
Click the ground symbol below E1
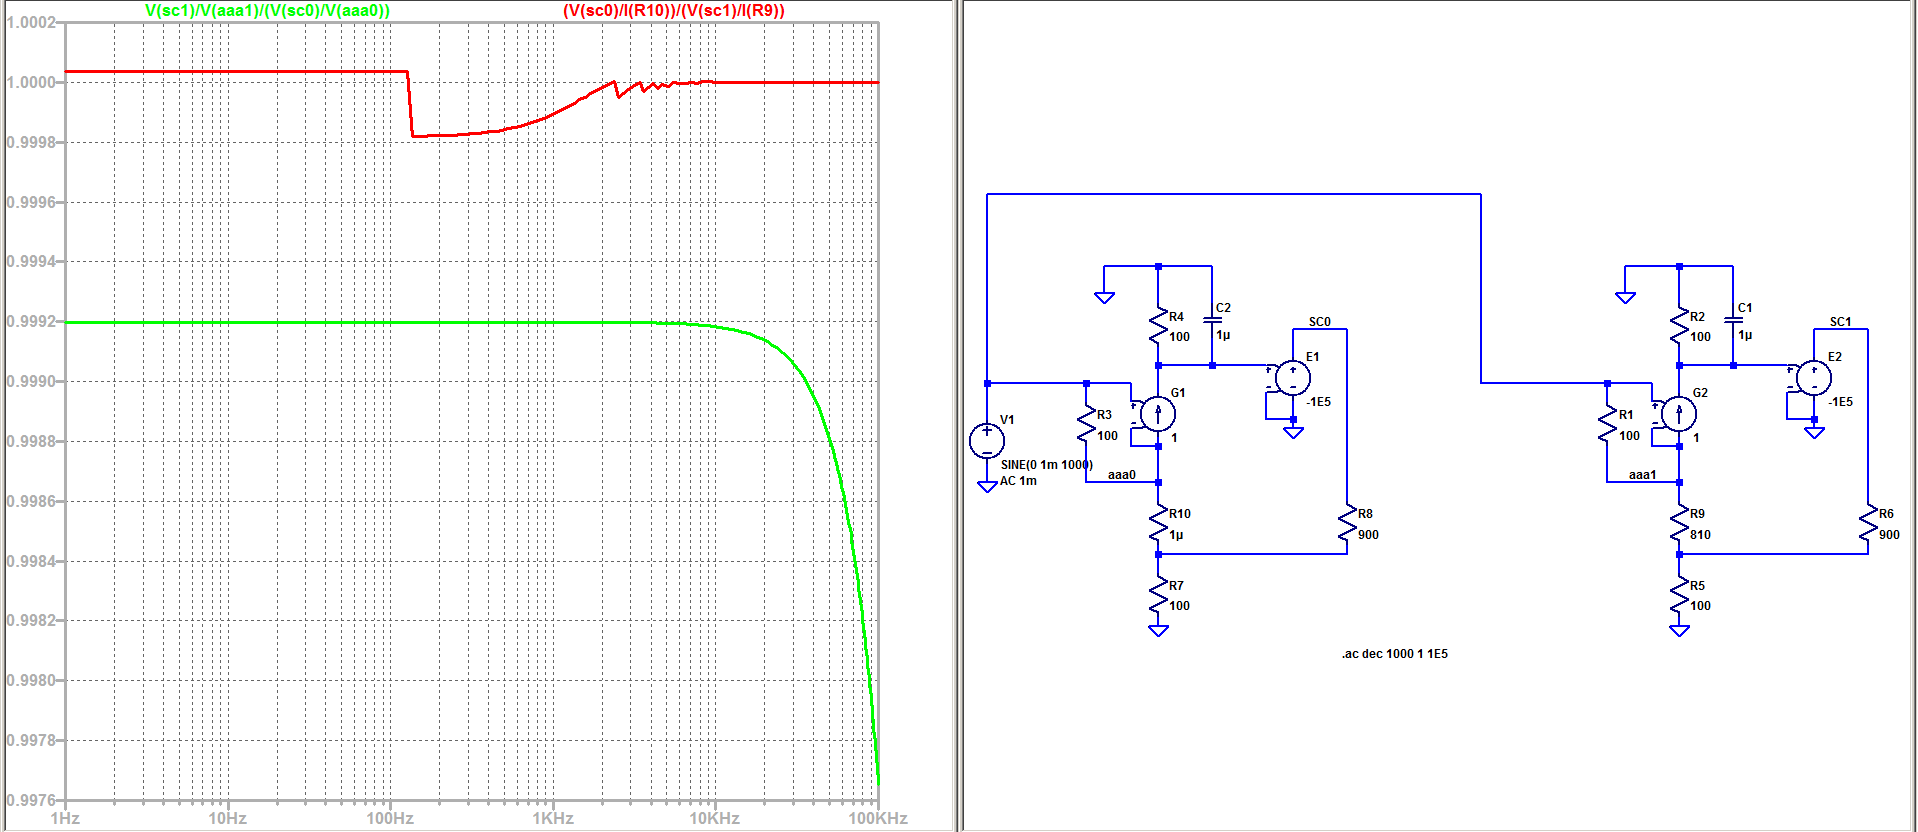click(1293, 433)
